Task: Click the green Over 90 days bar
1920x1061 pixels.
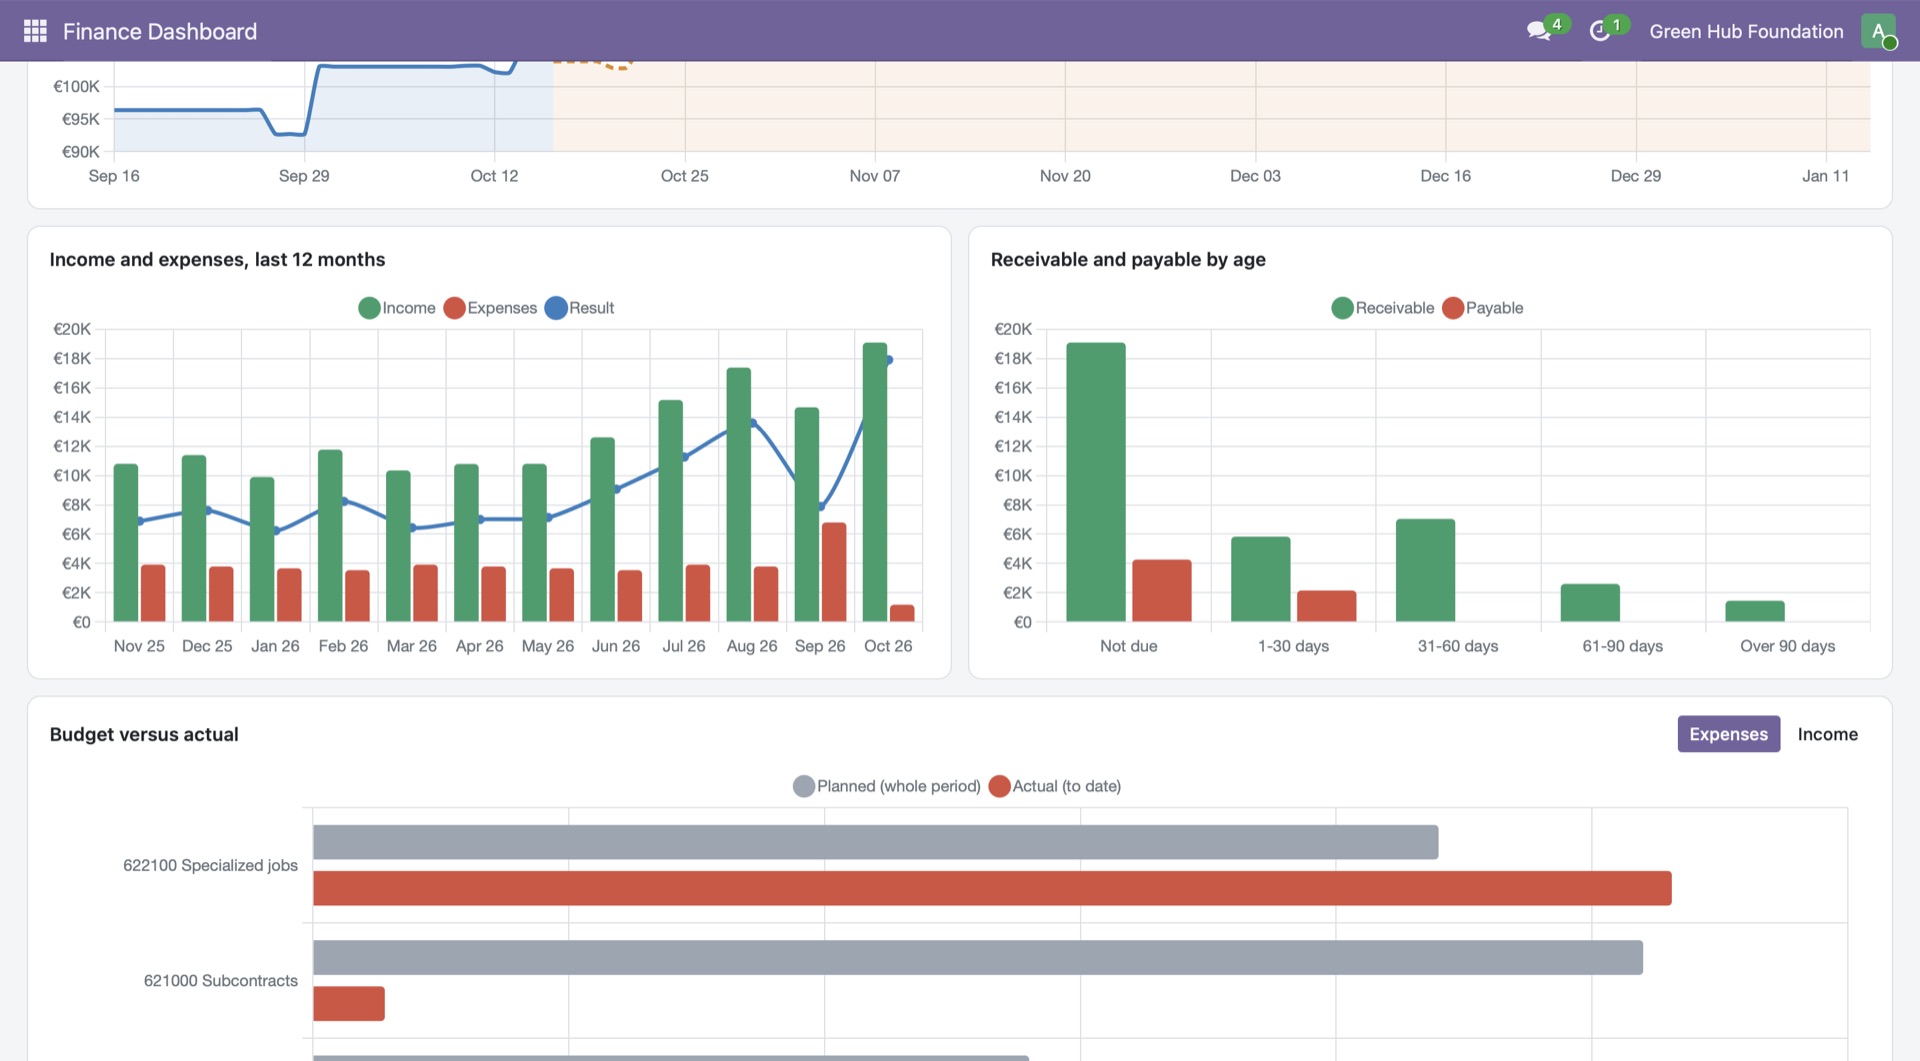Action: 1755,611
